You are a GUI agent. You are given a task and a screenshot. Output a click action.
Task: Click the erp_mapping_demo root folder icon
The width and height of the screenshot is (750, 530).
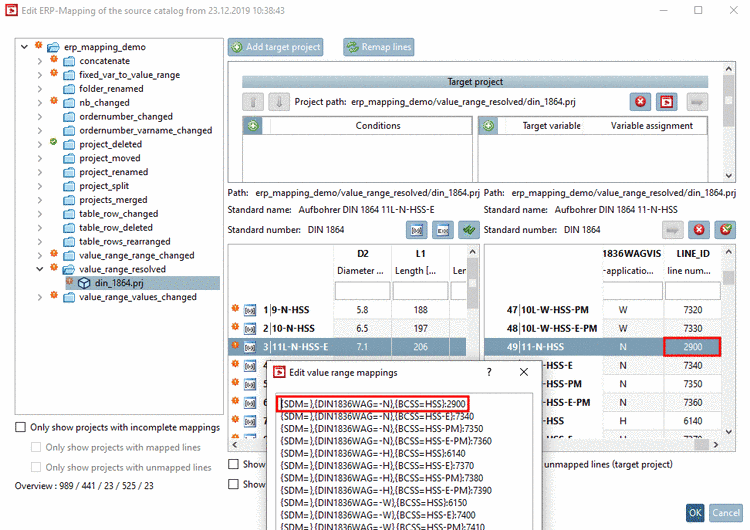click(x=54, y=47)
